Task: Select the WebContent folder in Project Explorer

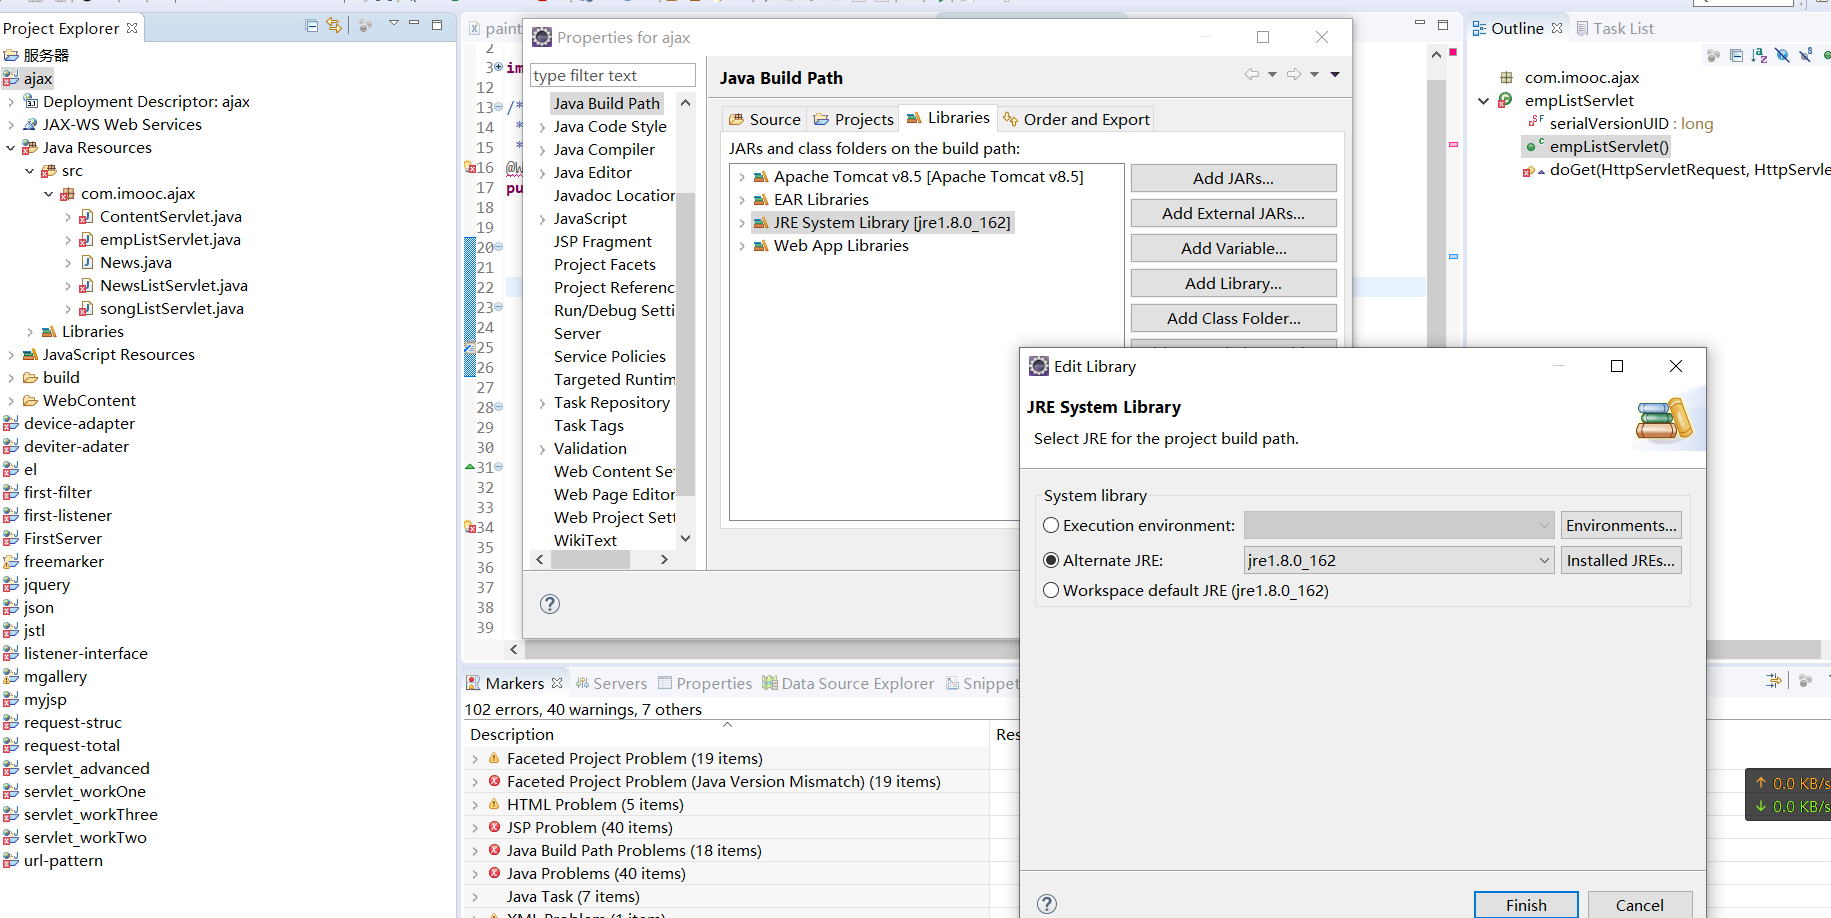Action: [89, 401]
